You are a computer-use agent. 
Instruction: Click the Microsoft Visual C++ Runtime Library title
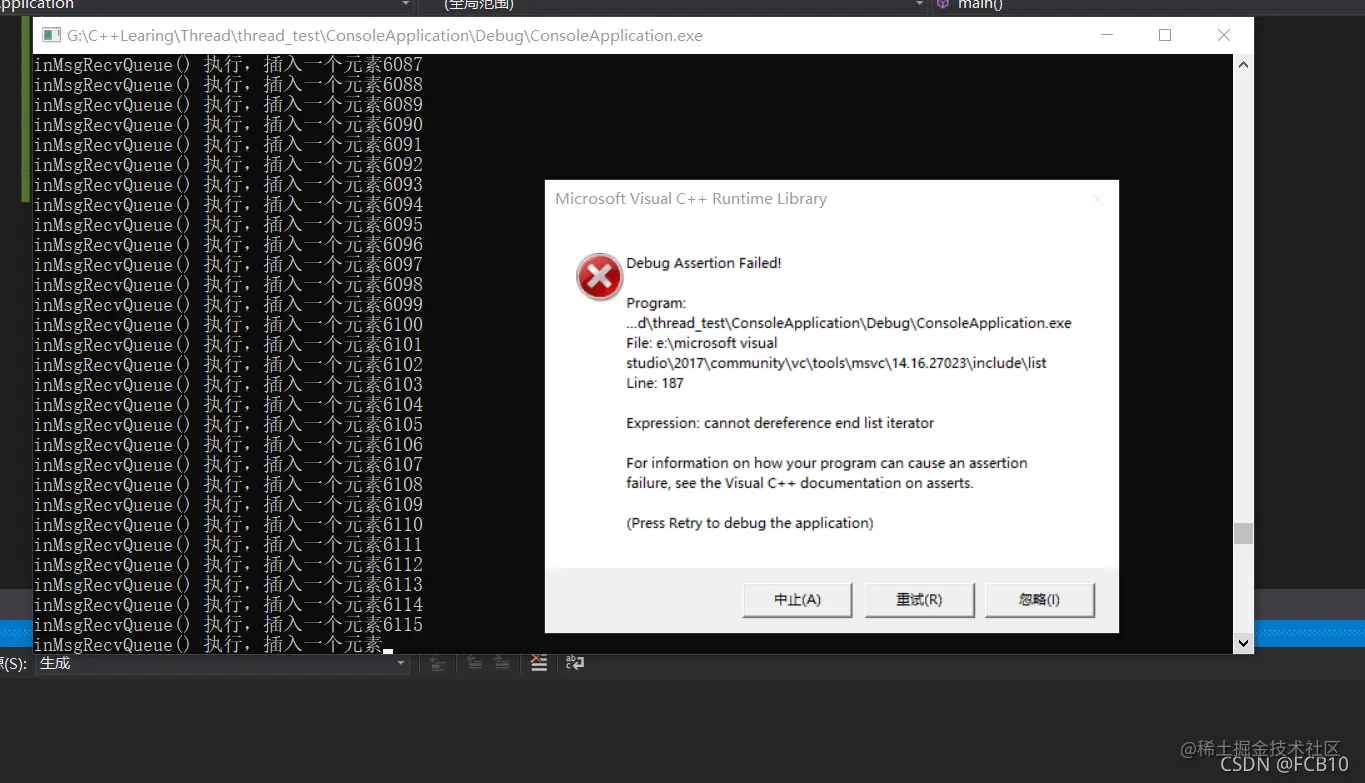click(x=691, y=199)
